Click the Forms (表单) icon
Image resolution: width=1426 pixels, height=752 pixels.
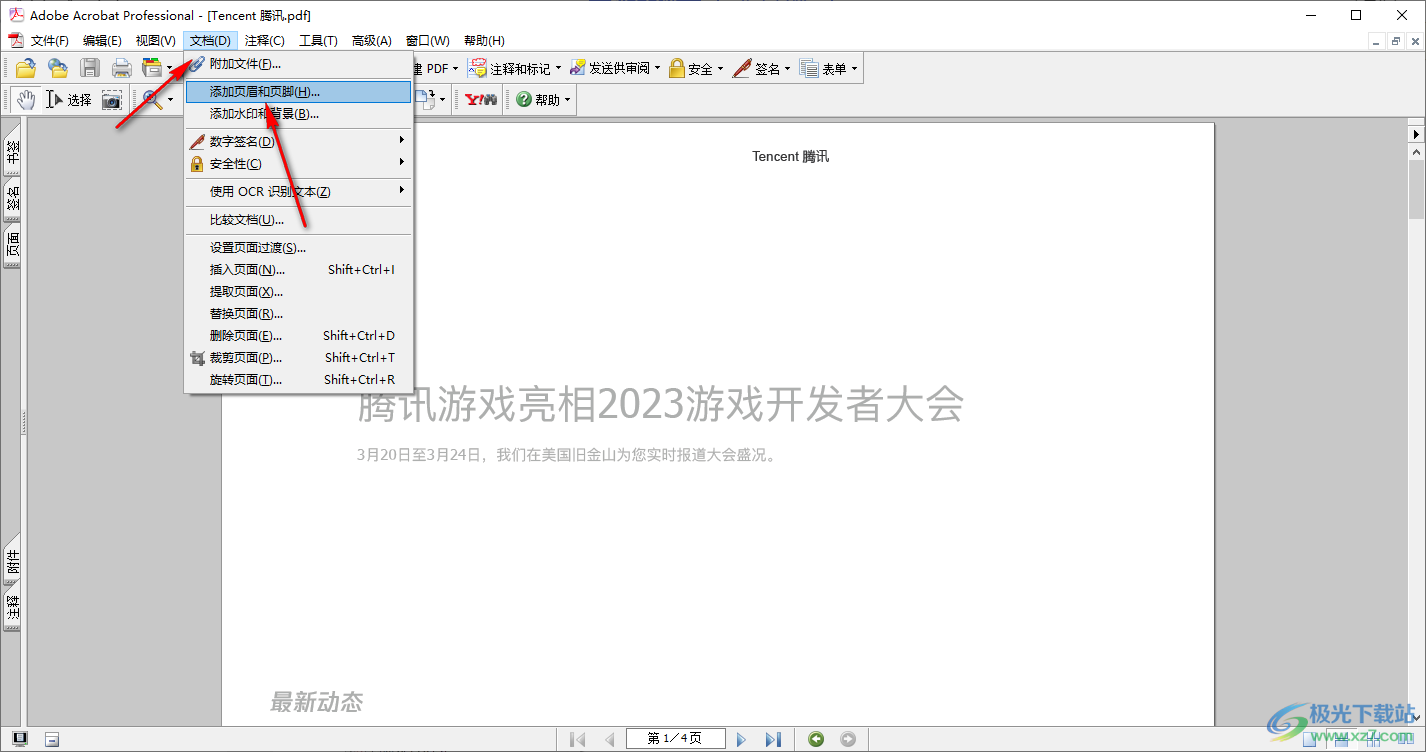point(810,68)
